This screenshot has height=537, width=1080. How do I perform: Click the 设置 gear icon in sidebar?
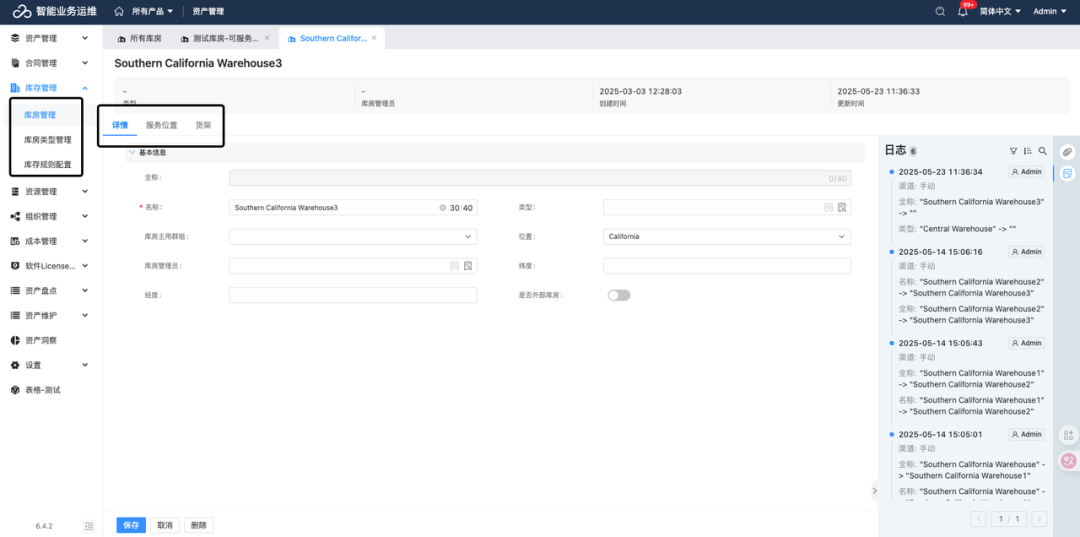click(x=15, y=365)
